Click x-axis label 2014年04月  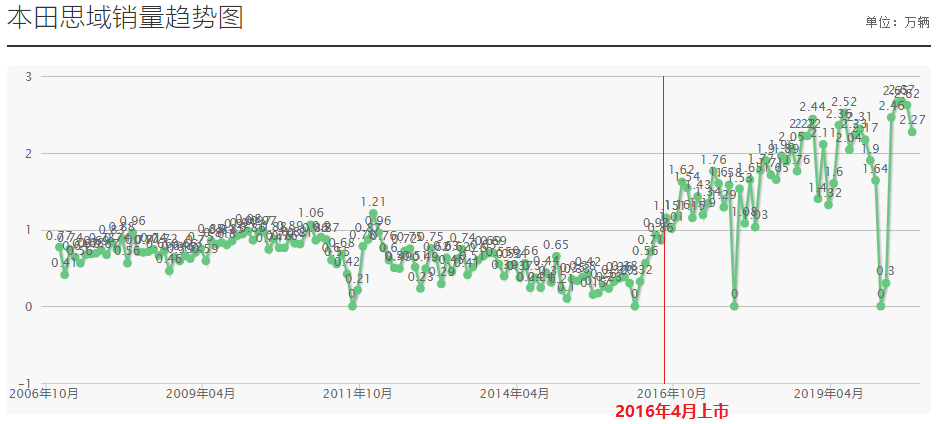(x=516, y=394)
